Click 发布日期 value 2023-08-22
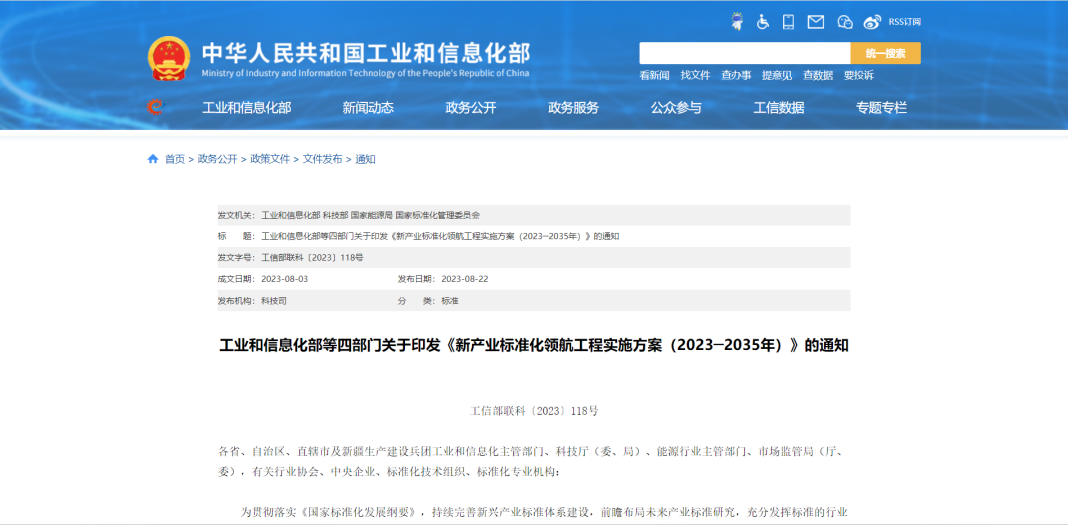Viewport: 1068px width, 525px height. point(465,279)
